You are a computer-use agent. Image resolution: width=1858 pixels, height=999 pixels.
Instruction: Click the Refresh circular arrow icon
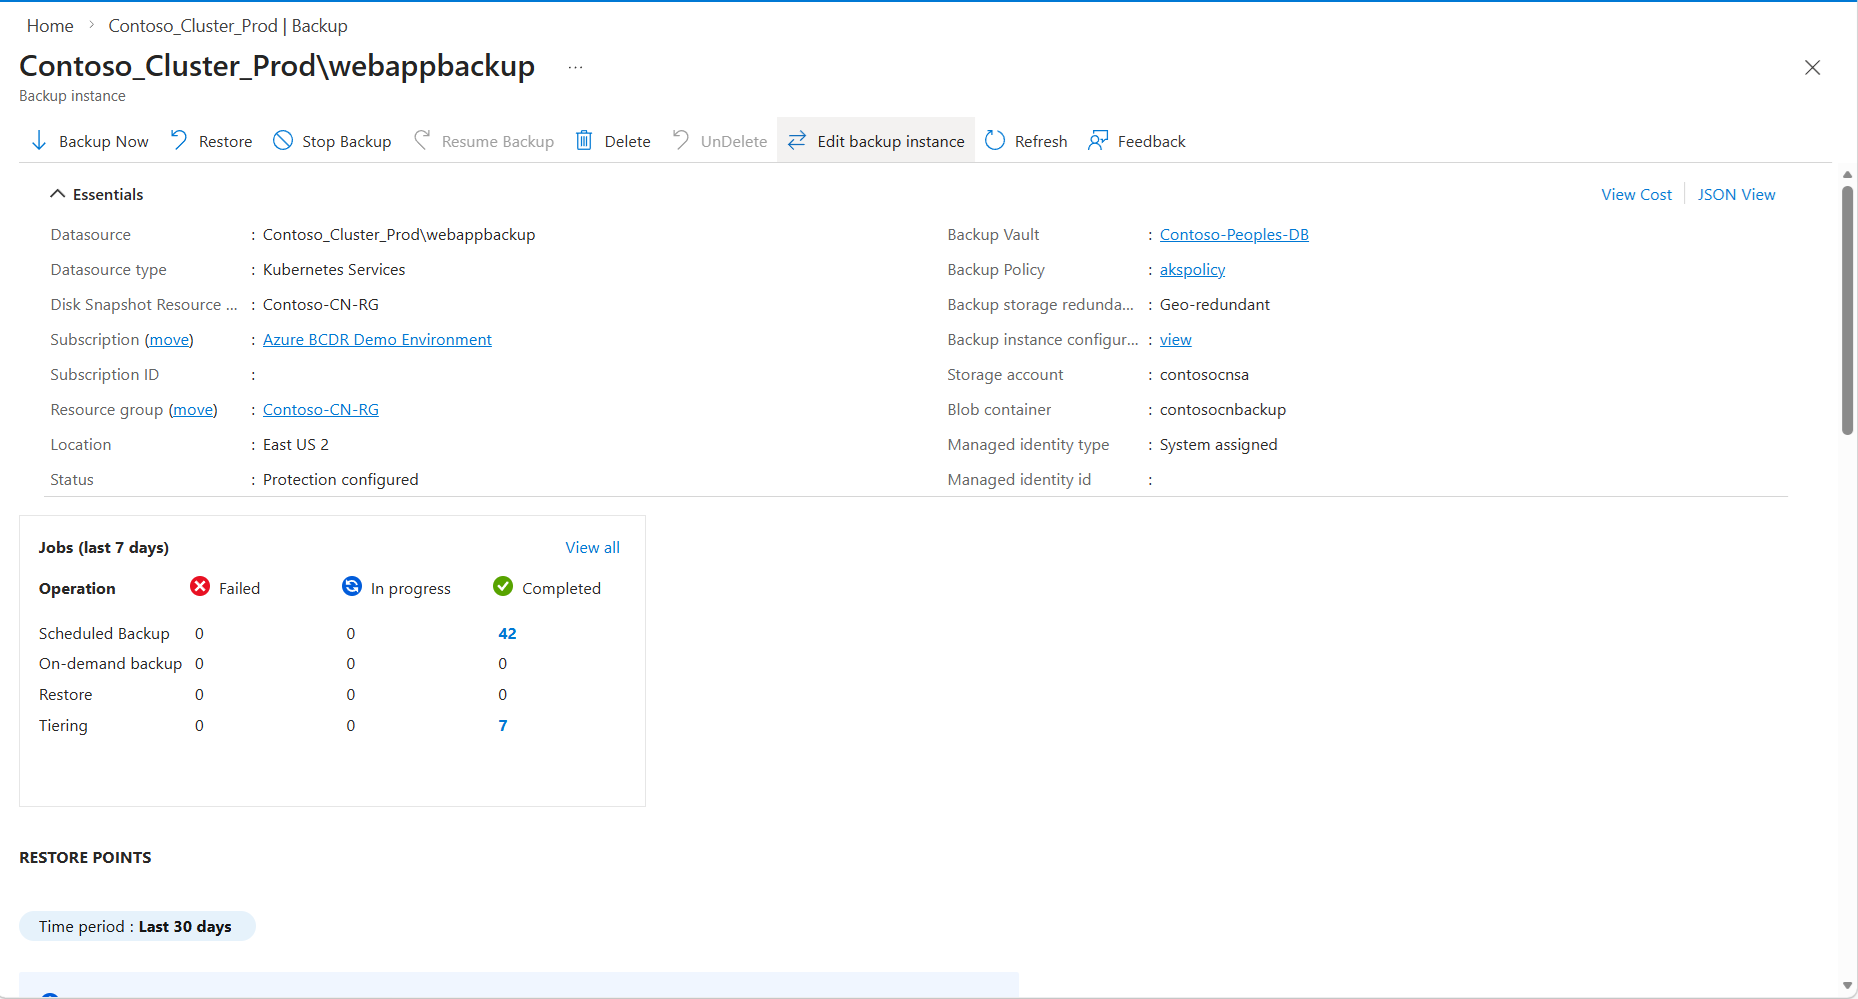[995, 140]
